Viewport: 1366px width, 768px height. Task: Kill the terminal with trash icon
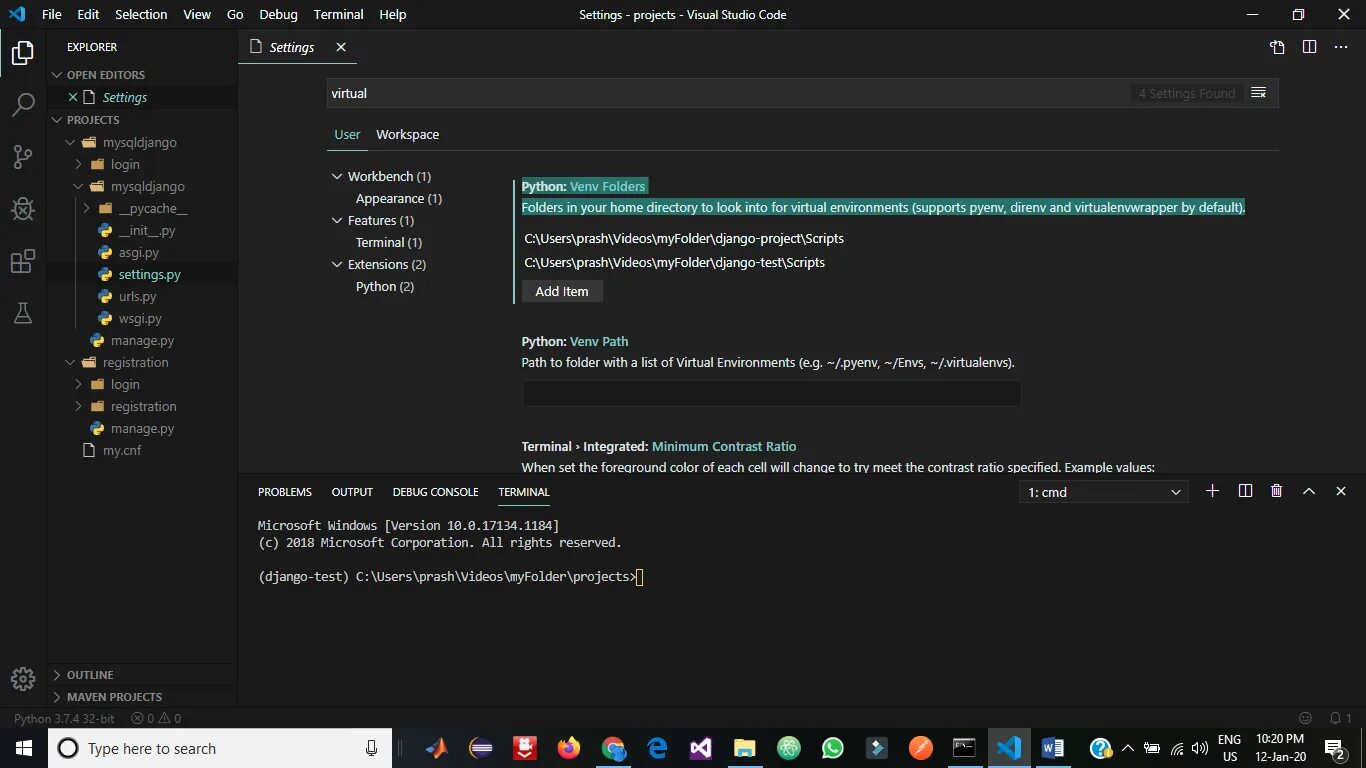[x=1276, y=491]
